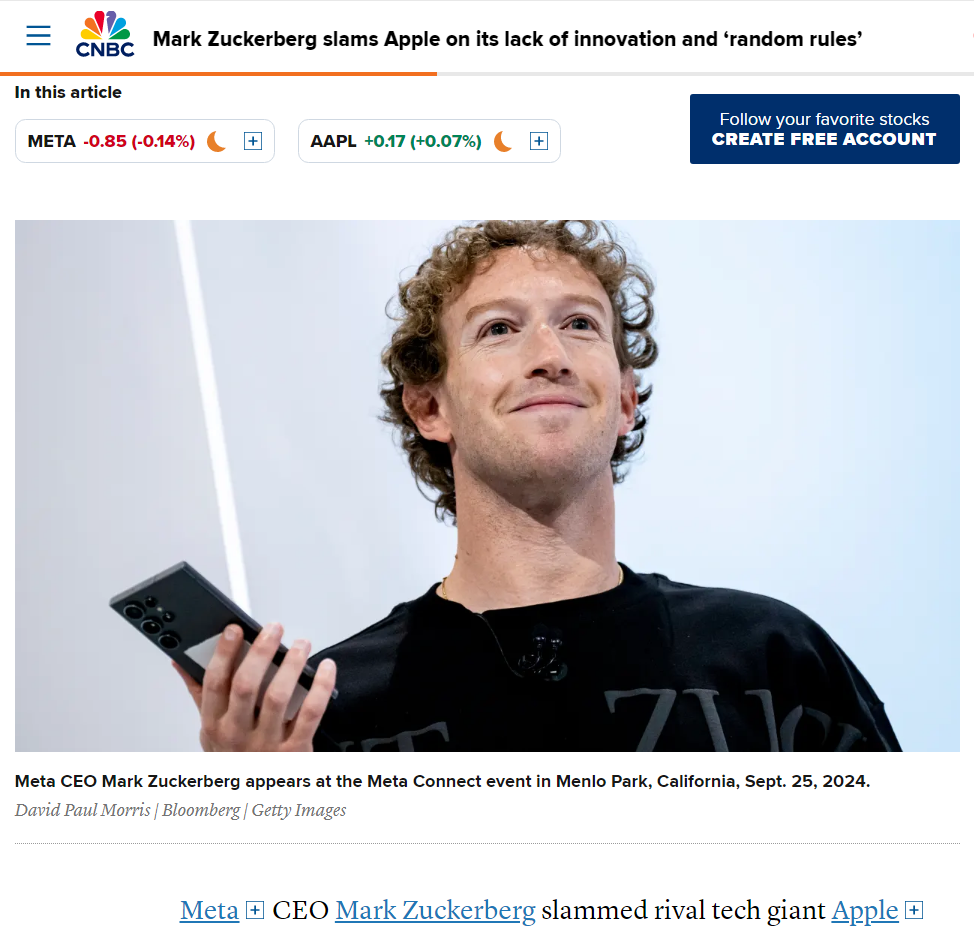Click the CNBC peacock logo
974x933 pixels.
pos(105,35)
